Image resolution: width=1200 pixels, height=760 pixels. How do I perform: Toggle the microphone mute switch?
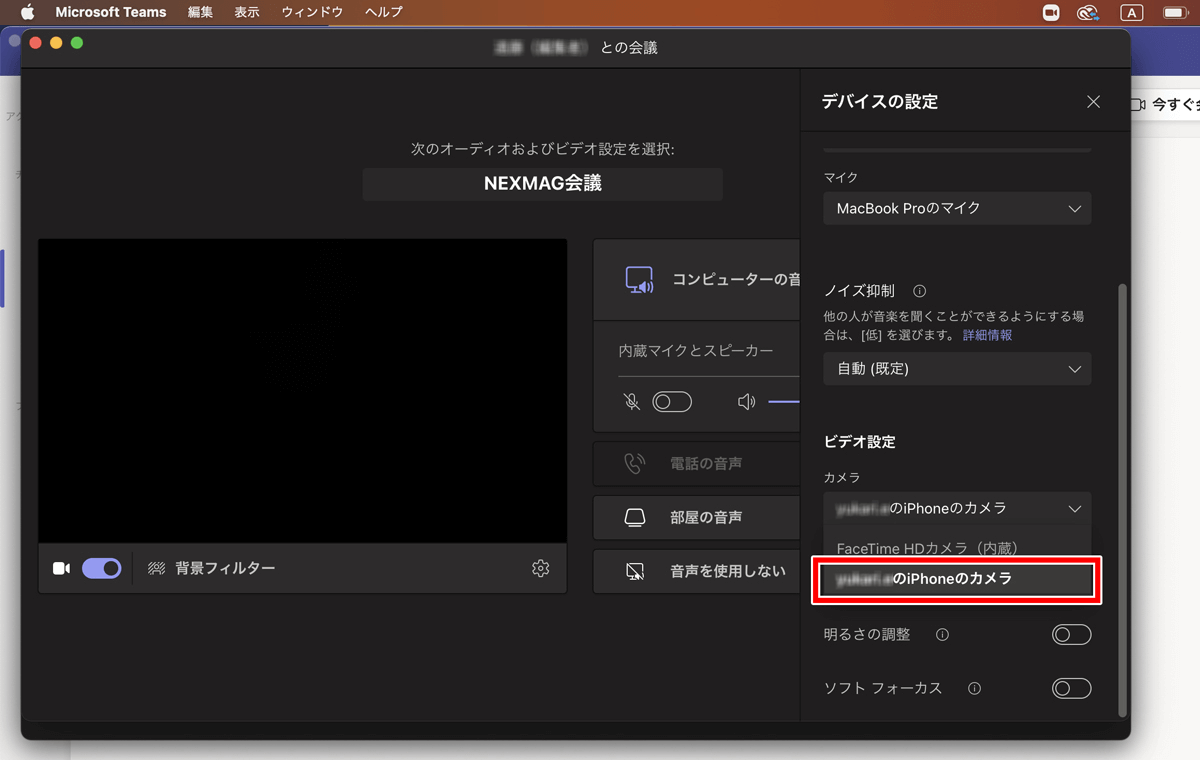point(671,402)
